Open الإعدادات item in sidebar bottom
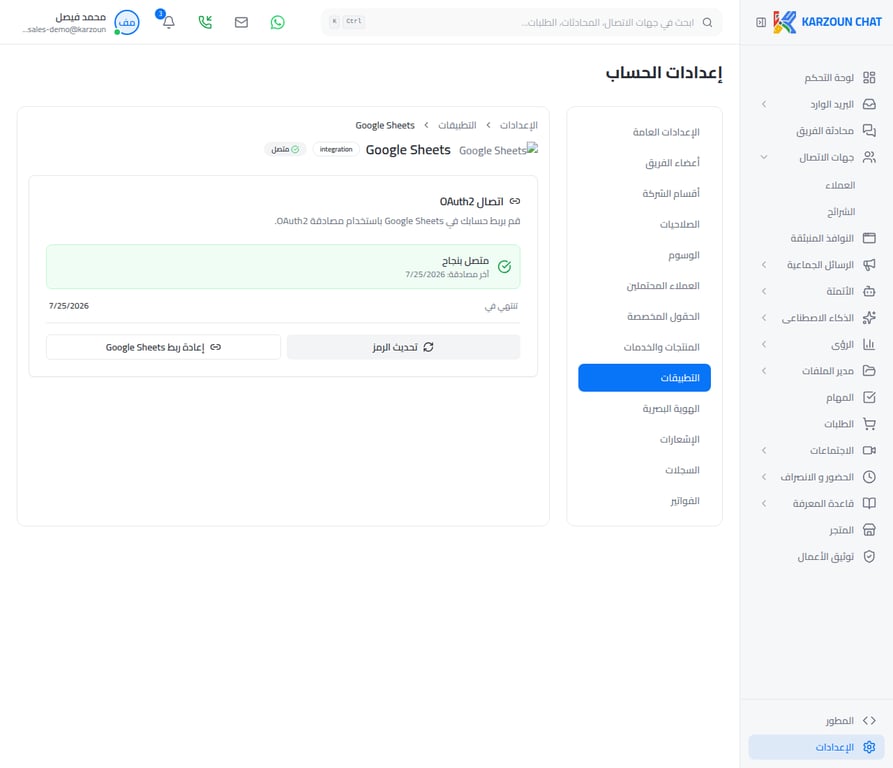Image resolution: width=893 pixels, height=768 pixels. [x=816, y=747]
